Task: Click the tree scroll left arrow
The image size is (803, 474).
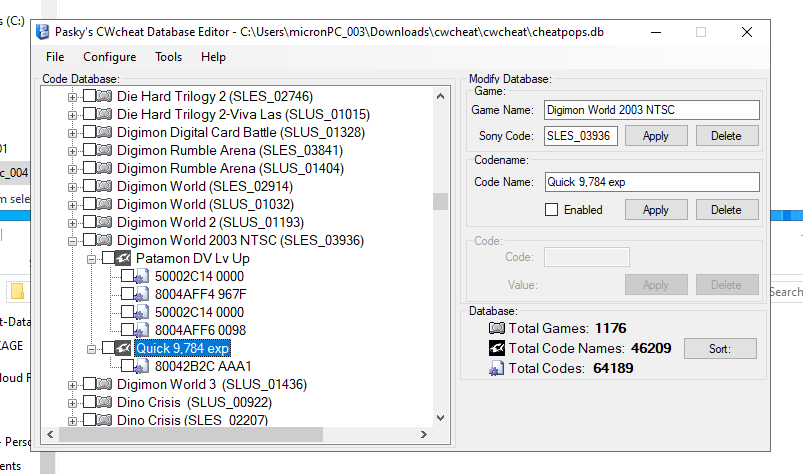Action: (50, 435)
